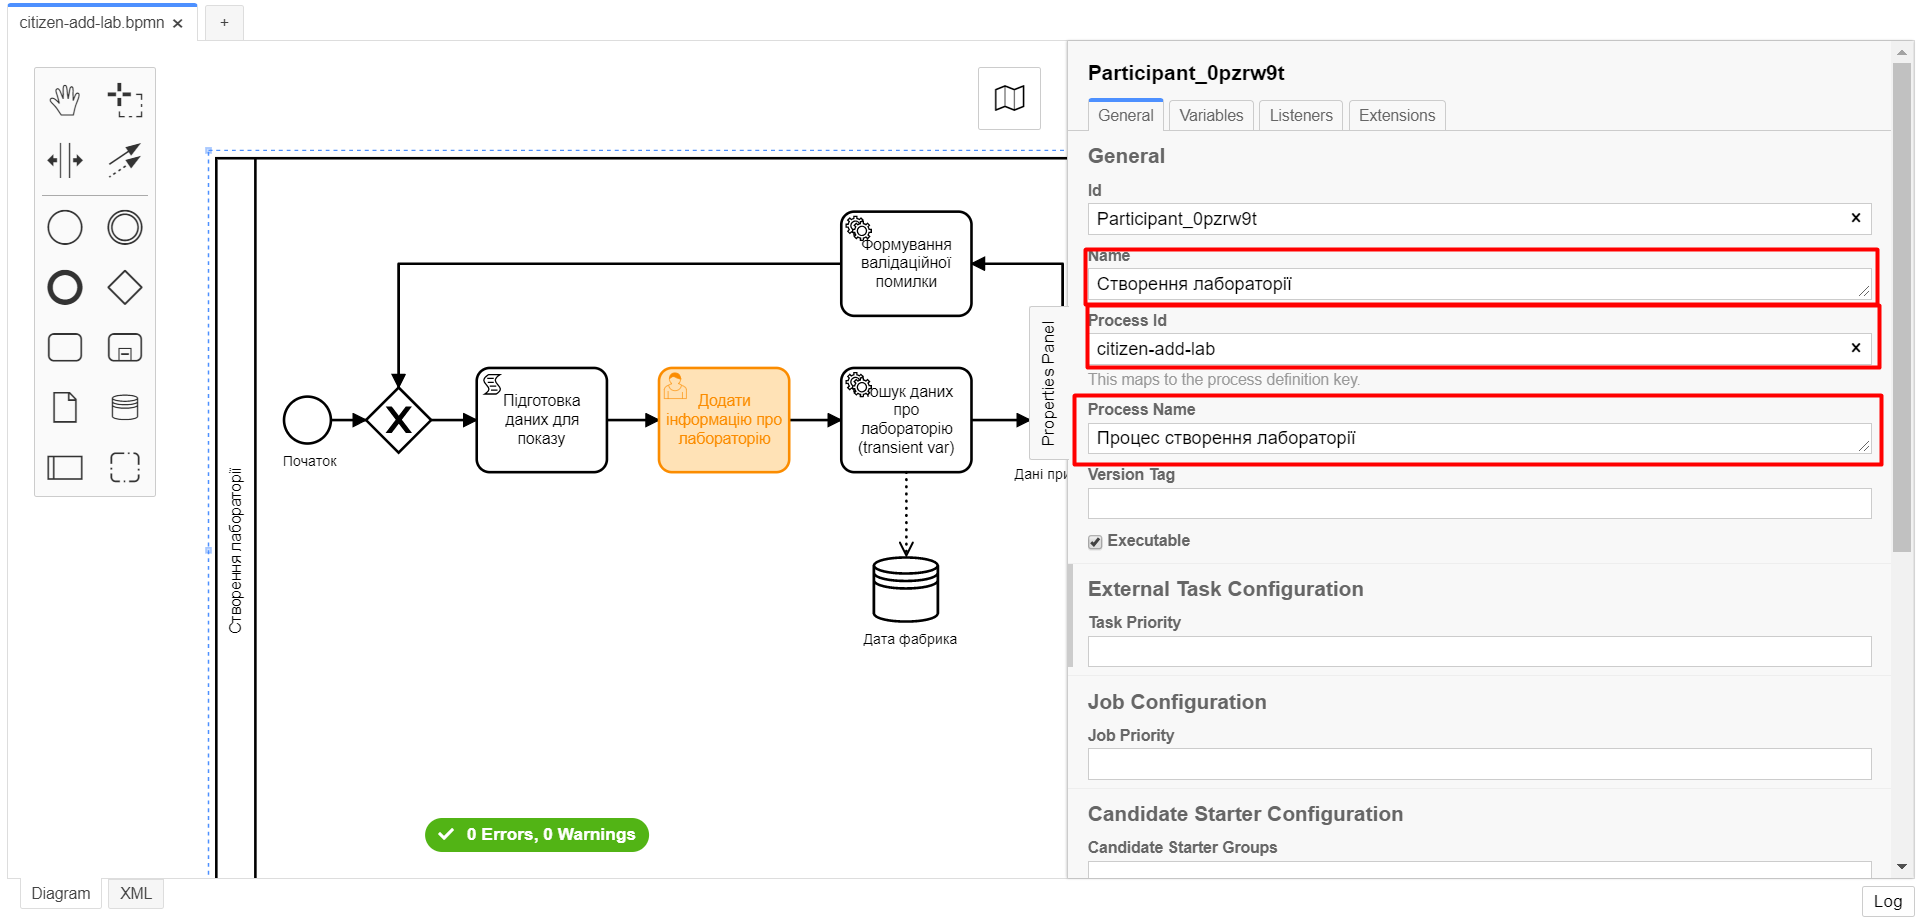
Task: Click the 0 Errors, 0 Warnings badge
Action: click(537, 834)
